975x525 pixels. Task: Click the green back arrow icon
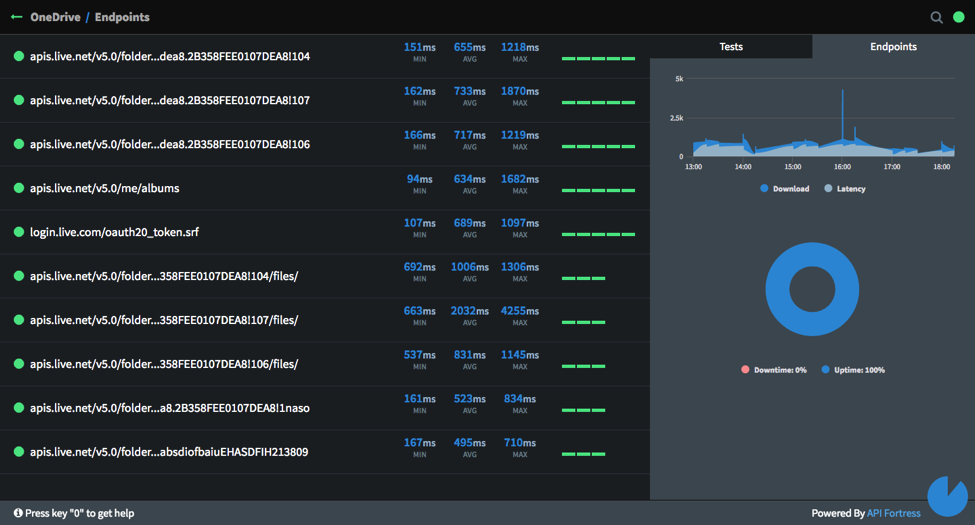pyautogui.click(x=17, y=17)
